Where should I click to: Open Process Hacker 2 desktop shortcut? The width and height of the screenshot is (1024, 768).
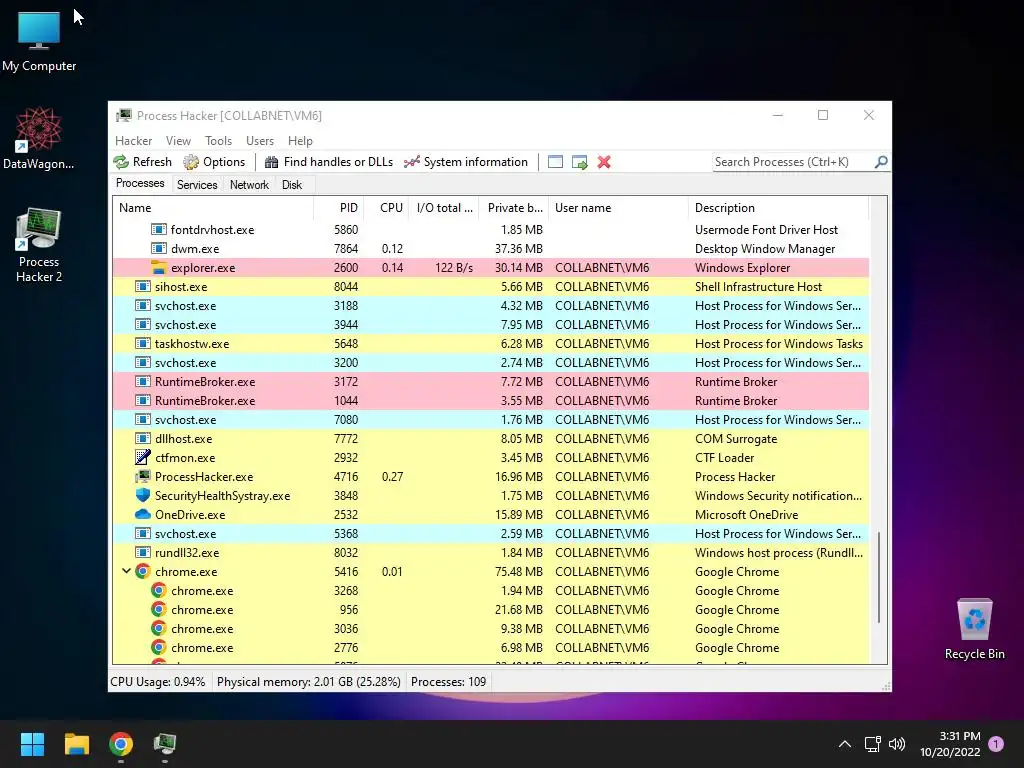click(x=39, y=245)
